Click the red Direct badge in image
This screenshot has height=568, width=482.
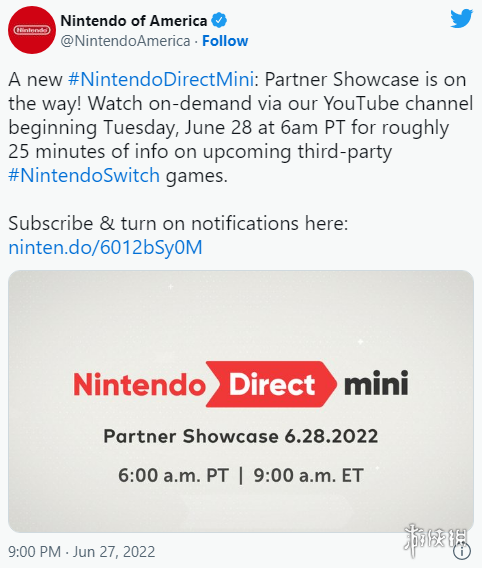coord(271,384)
